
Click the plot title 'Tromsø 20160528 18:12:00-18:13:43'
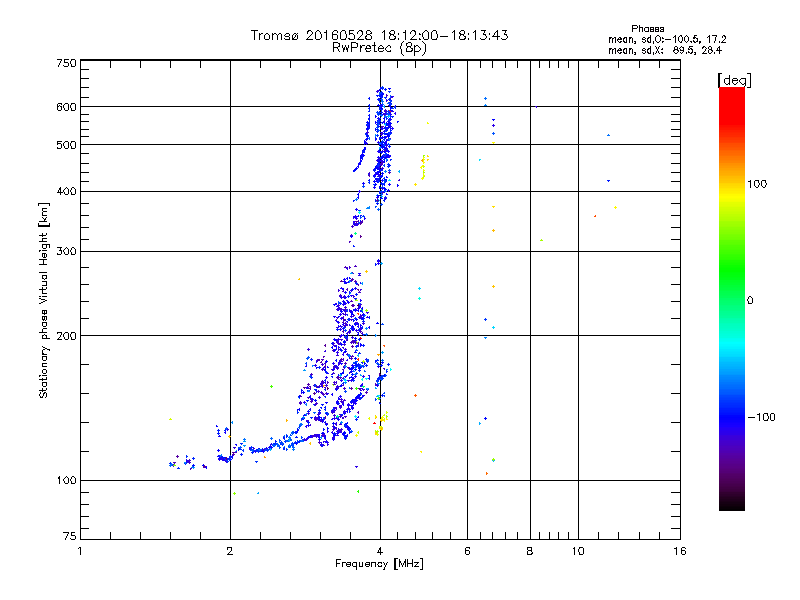pyautogui.click(x=379, y=35)
